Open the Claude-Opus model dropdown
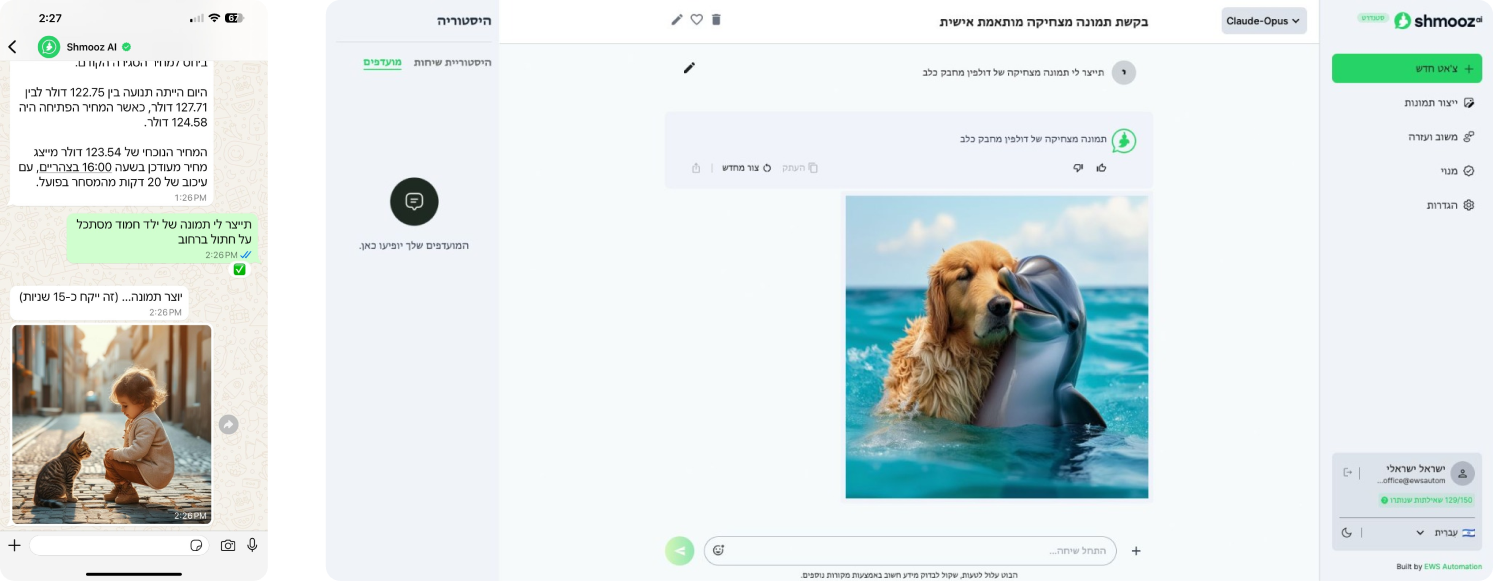Image resolution: width=1493 pixels, height=581 pixels. pyautogui.click(x=1264, y=21)
